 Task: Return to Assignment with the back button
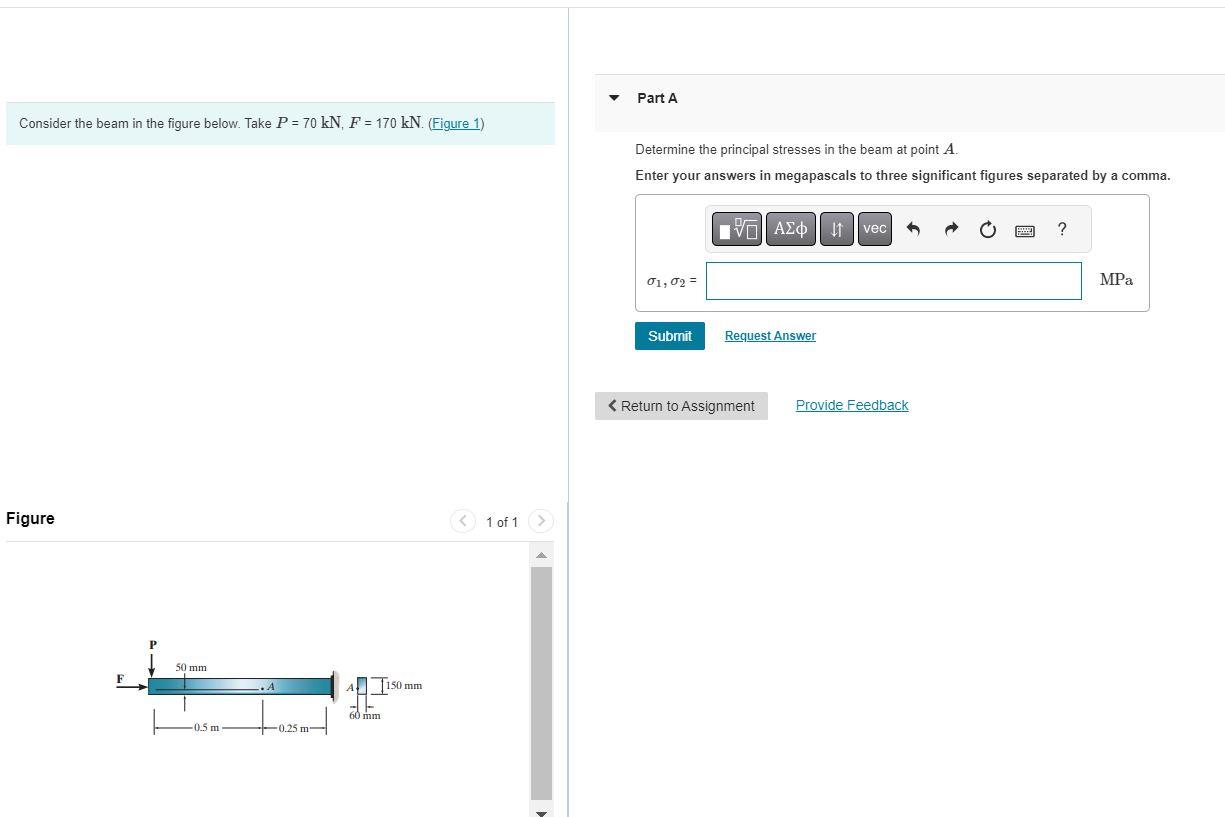tap(681, 405)
